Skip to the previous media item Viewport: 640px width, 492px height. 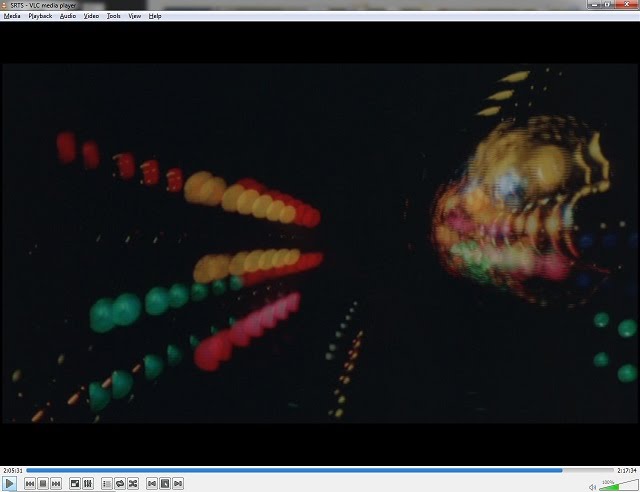point(30,484)
